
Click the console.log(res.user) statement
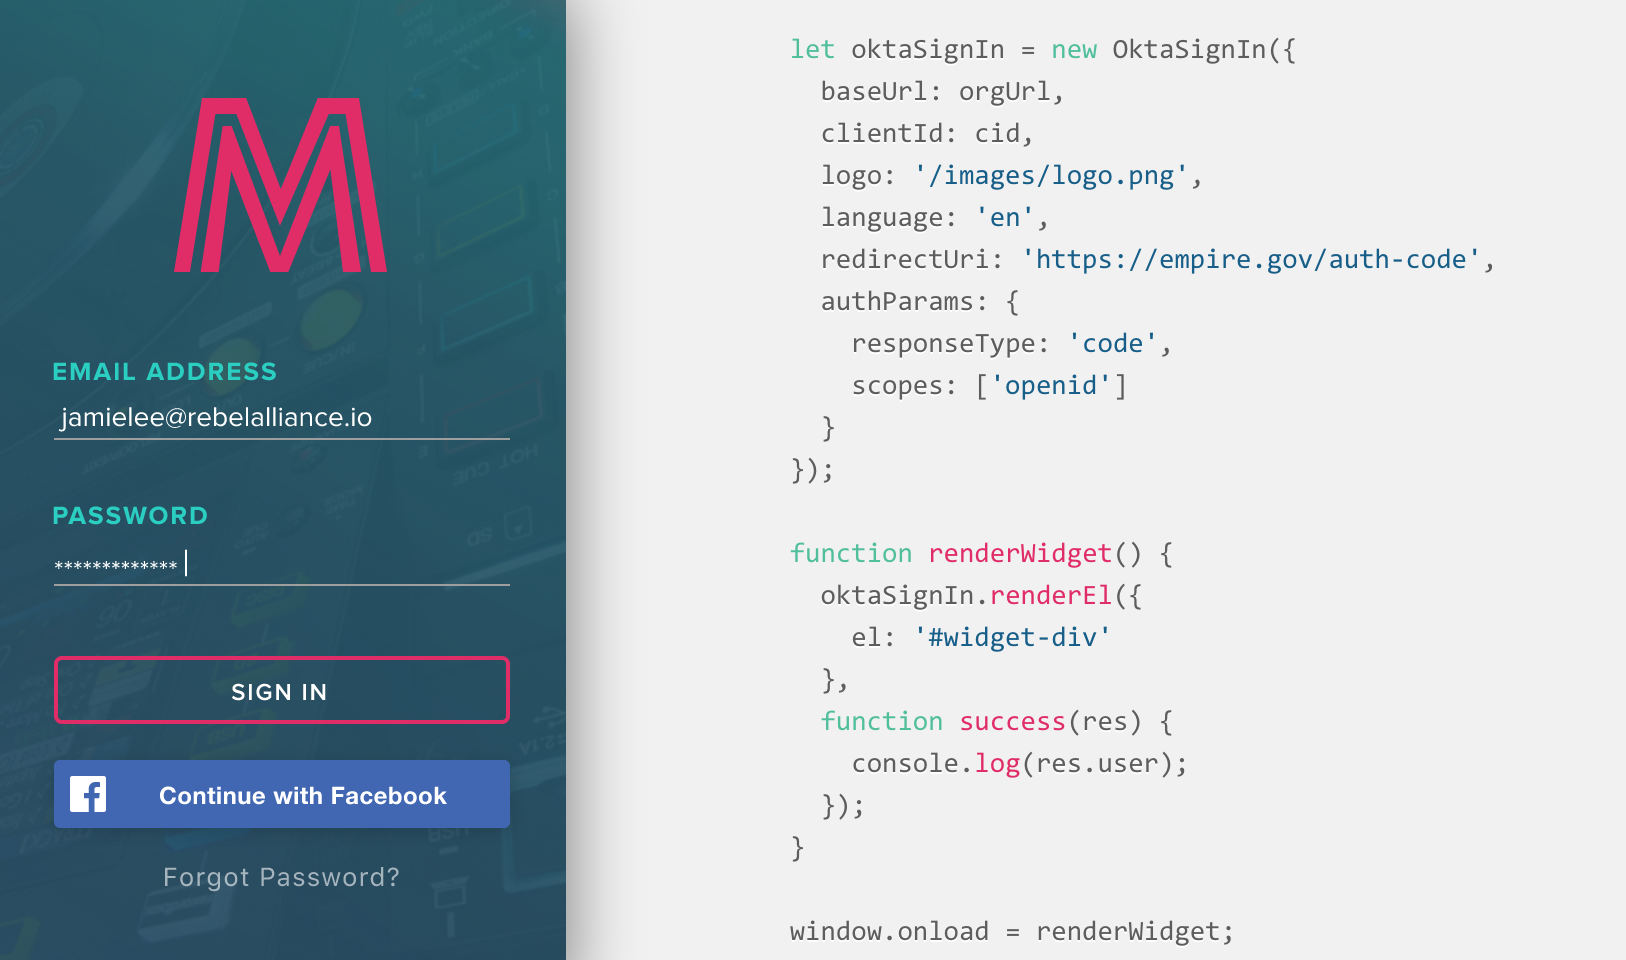[x=1018, y=764]
